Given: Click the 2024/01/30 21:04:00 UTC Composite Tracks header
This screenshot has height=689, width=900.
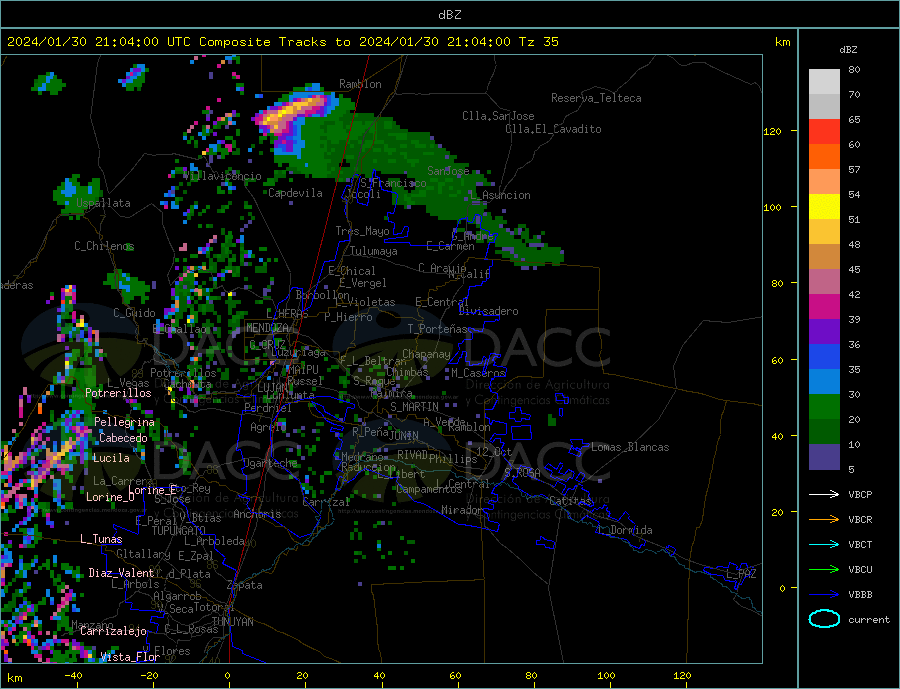Looking at the screenshot, I should click(x=282, y=42).
